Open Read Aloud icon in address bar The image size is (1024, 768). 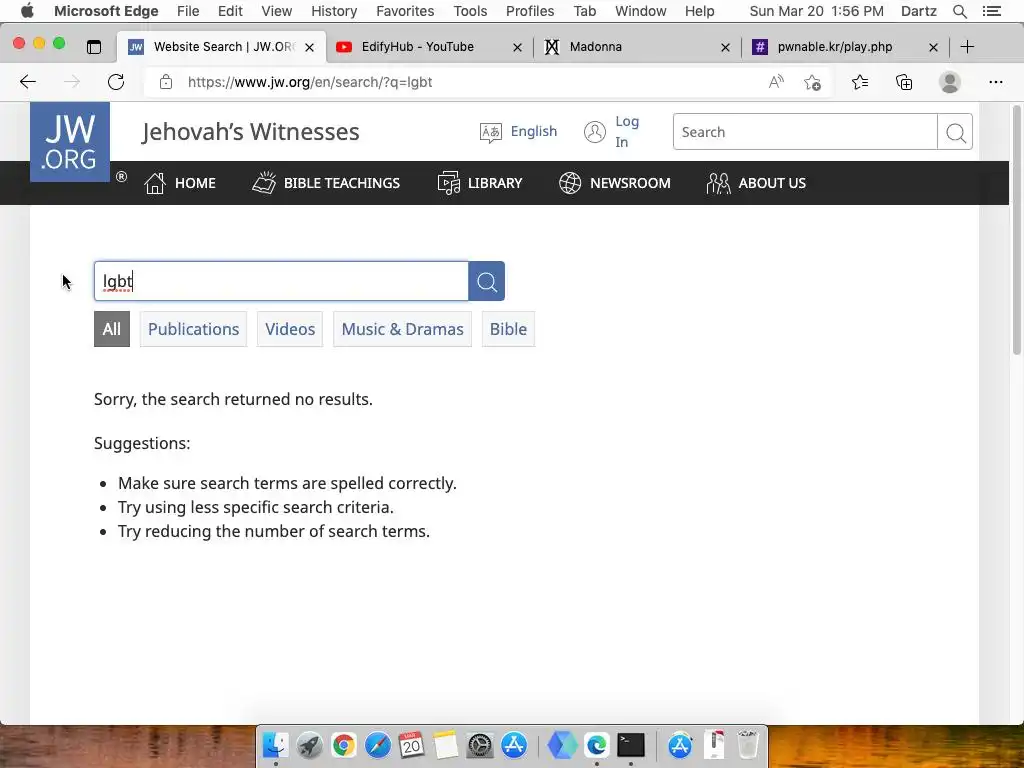coord(776,82)
